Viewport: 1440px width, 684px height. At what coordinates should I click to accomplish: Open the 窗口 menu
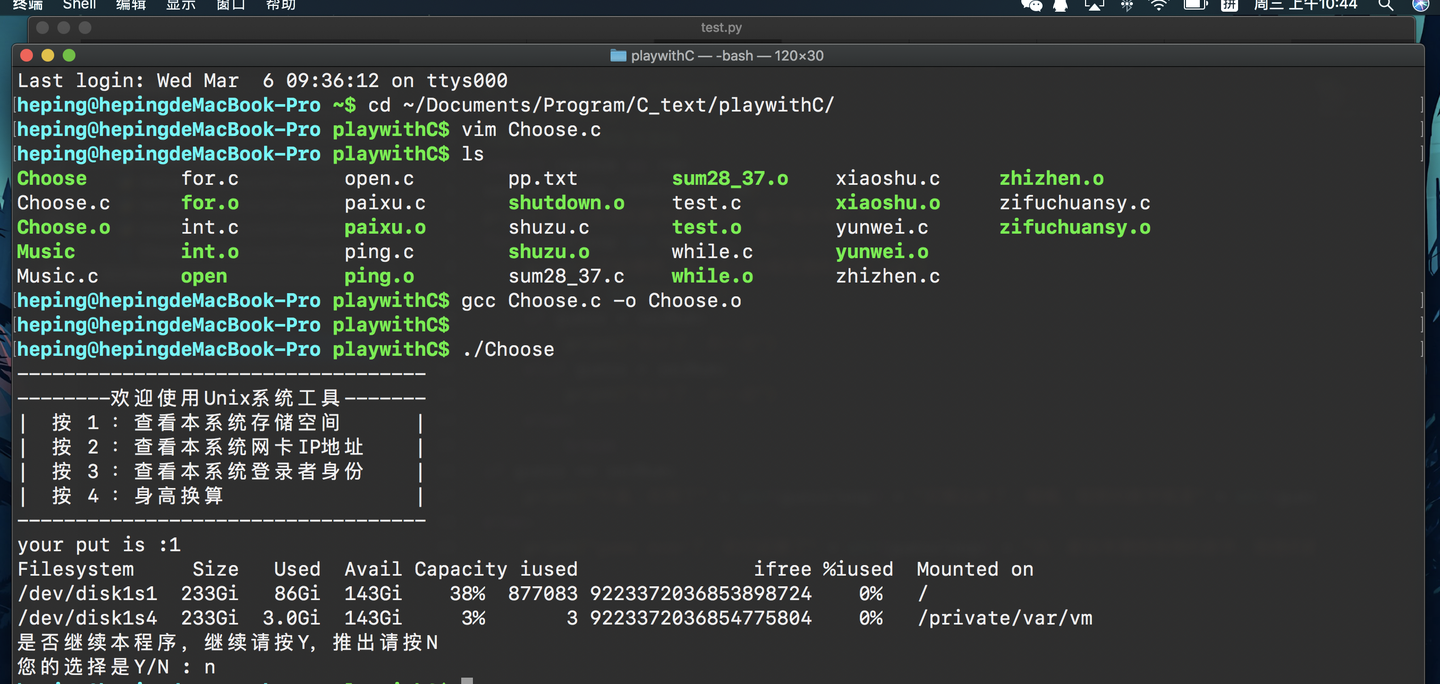tap(231, 5)
